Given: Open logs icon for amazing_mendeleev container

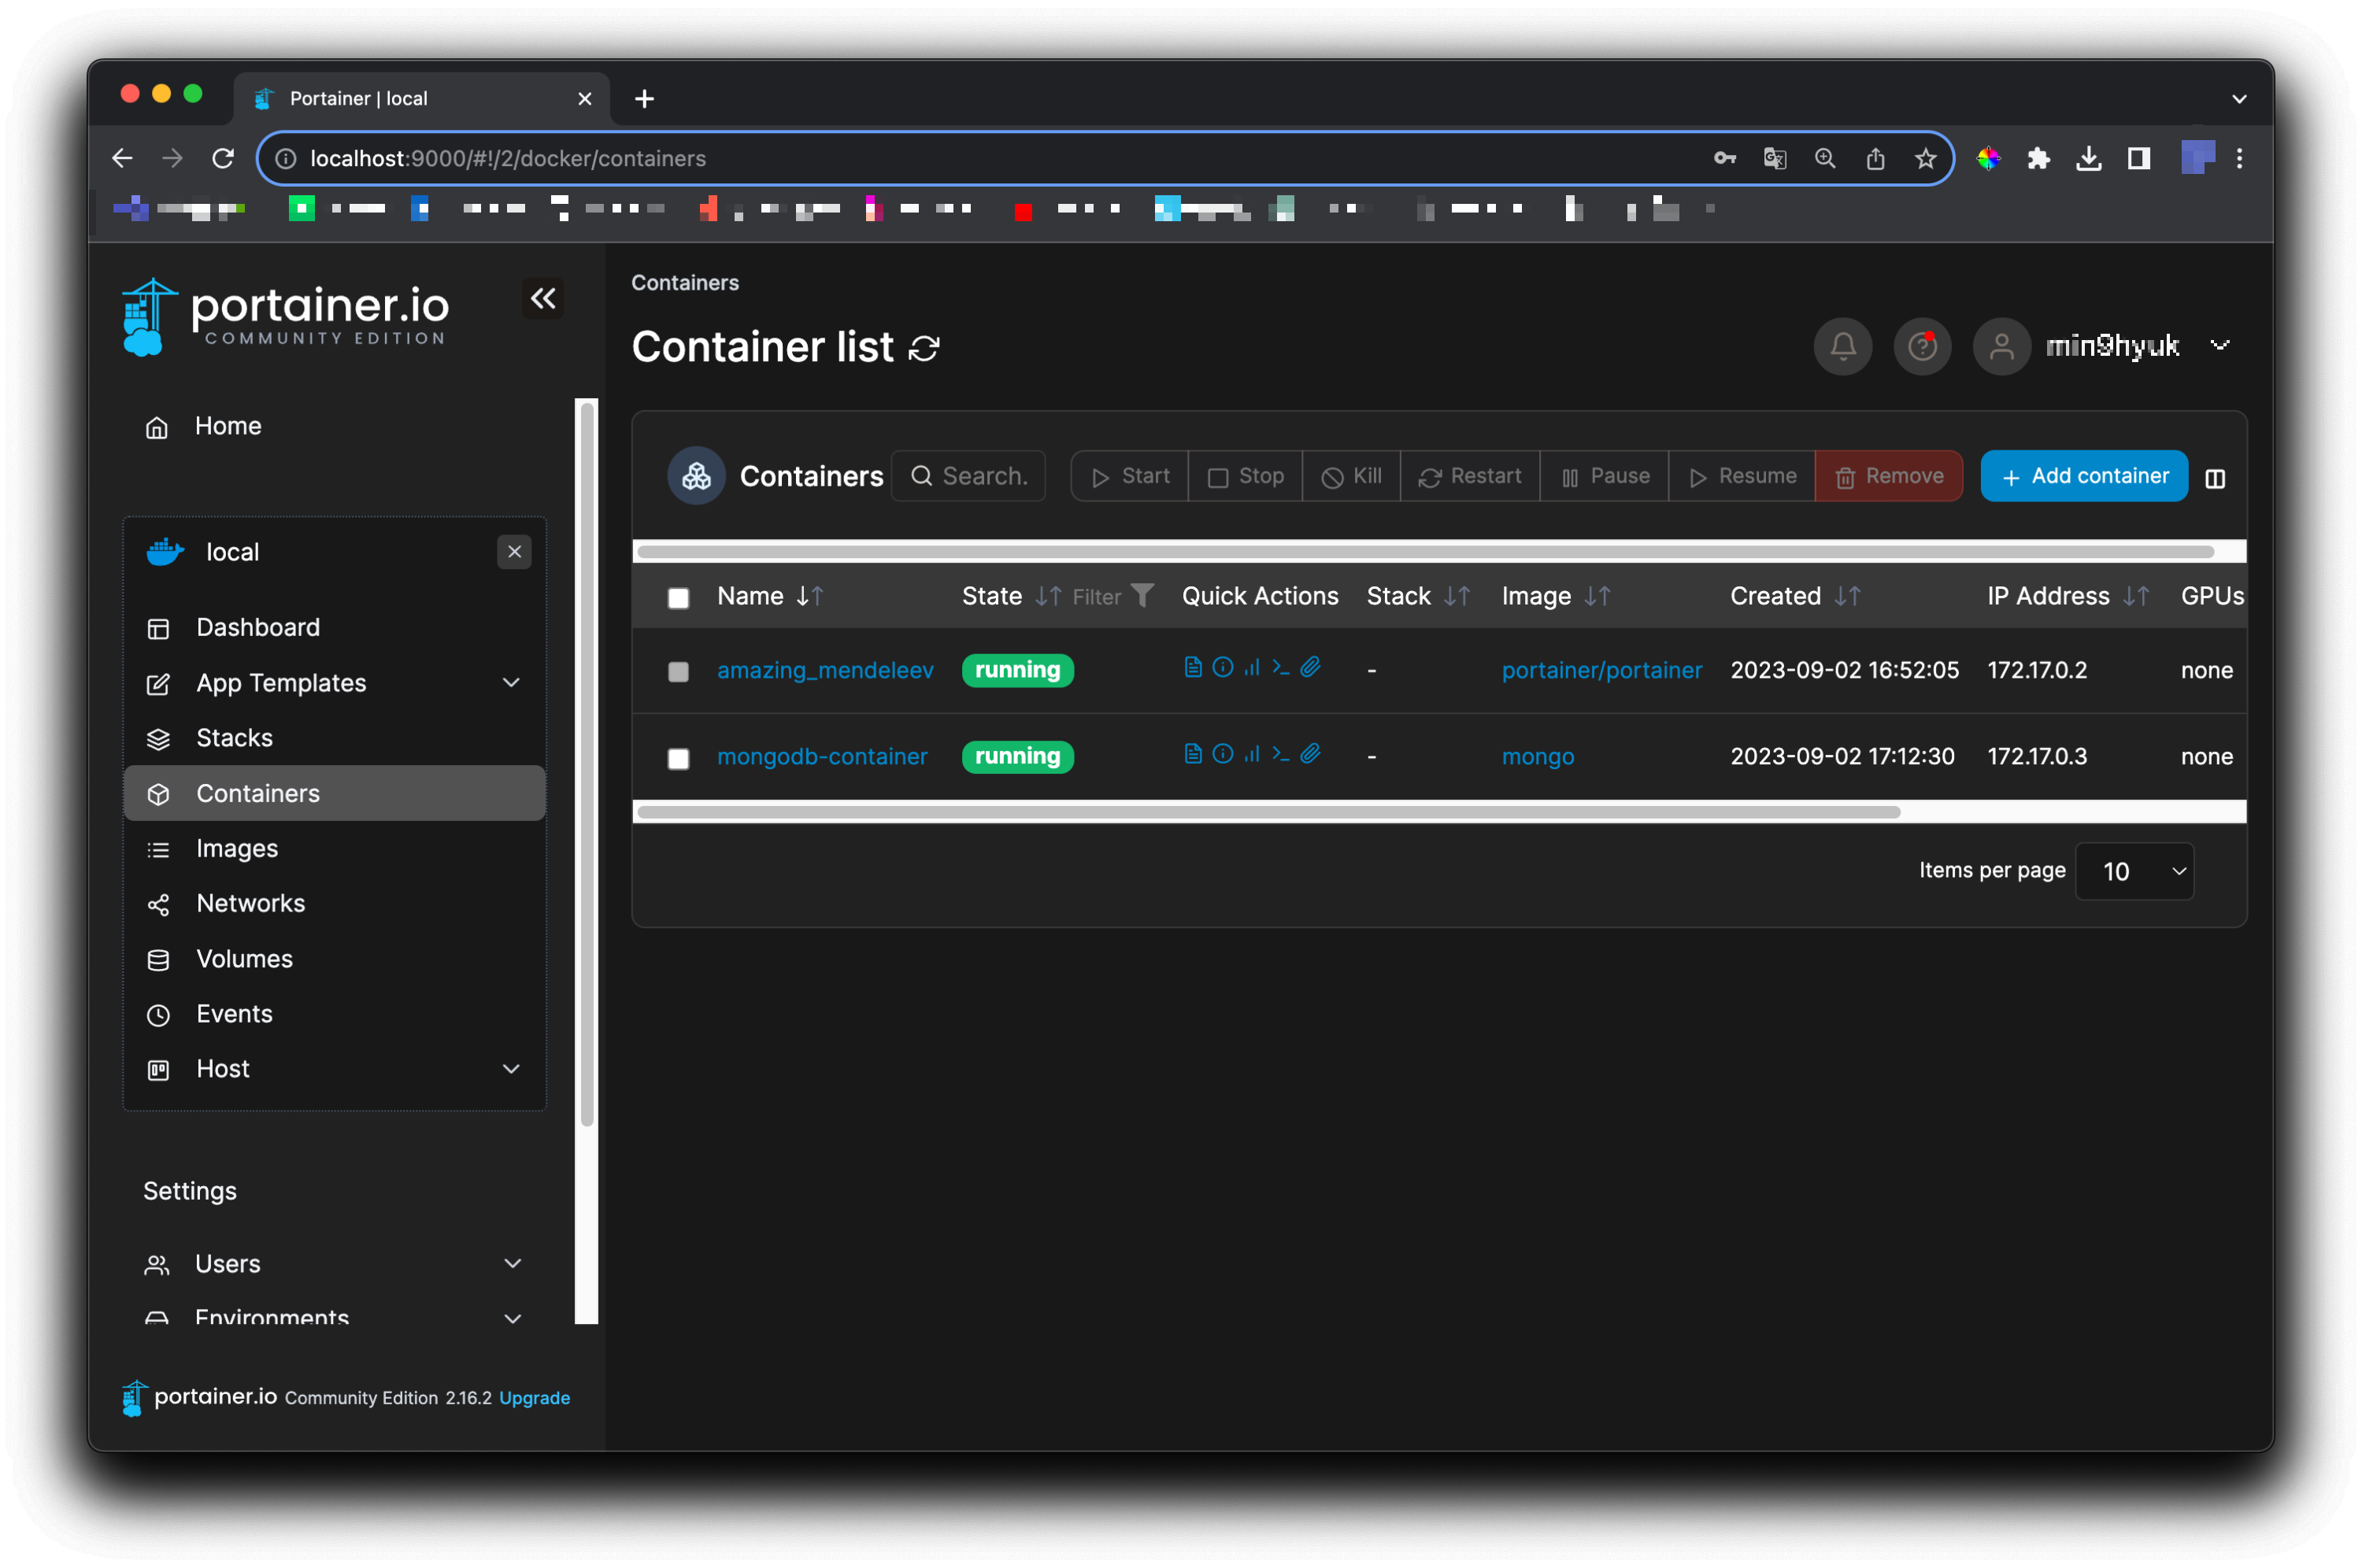Looking at the screenshot, I should (x=1192, y=667).
